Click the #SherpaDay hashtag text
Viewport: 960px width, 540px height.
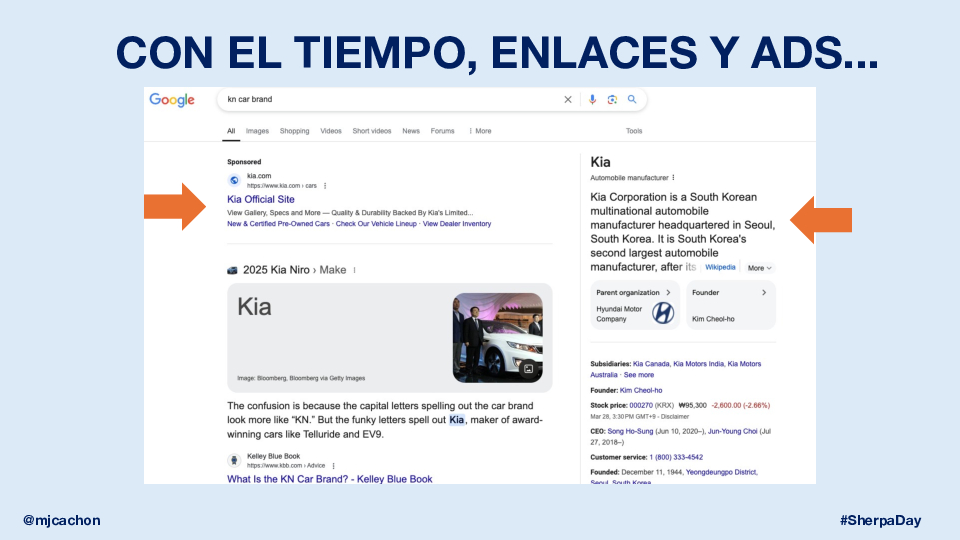coord(880,520)
